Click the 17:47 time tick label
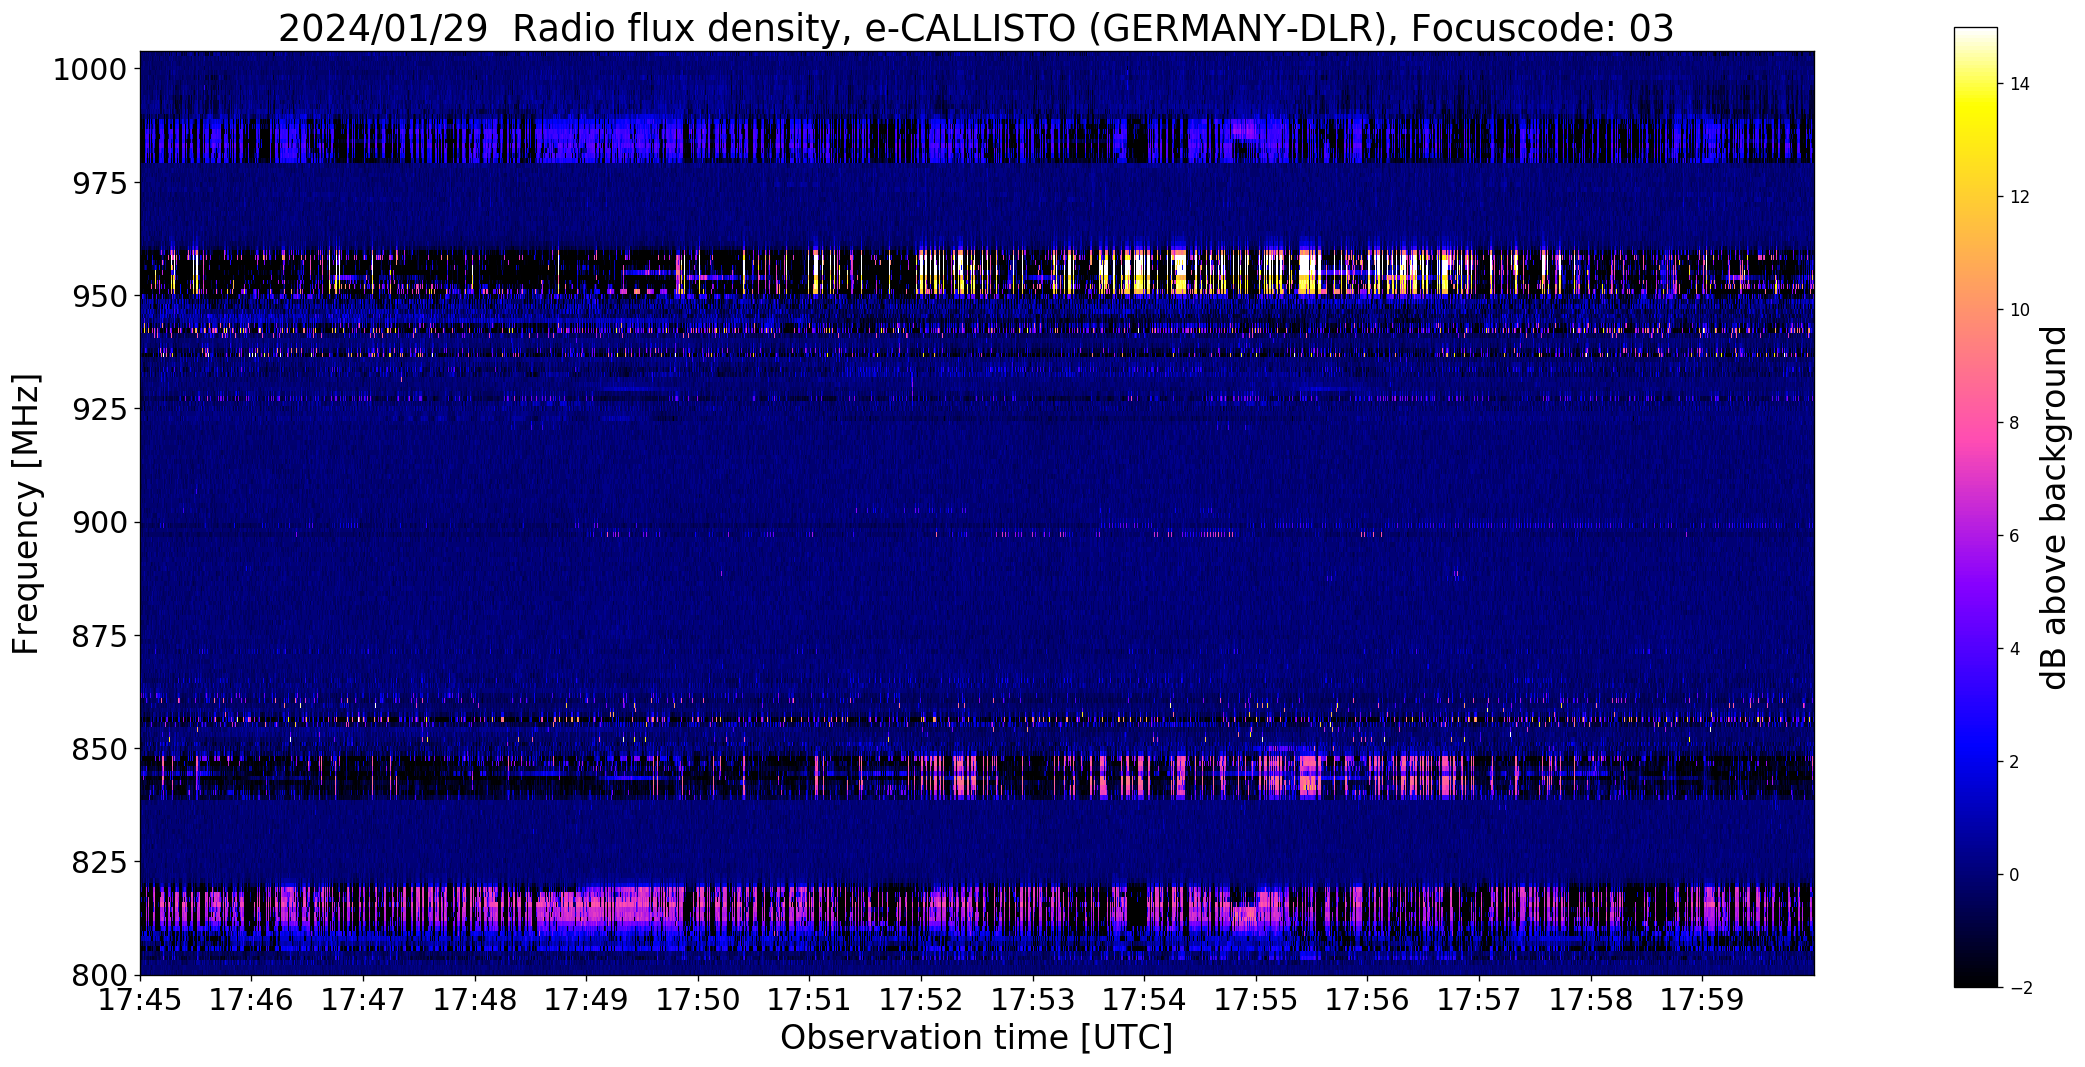This screenshot has height=1067, width=2085. 363,1000
